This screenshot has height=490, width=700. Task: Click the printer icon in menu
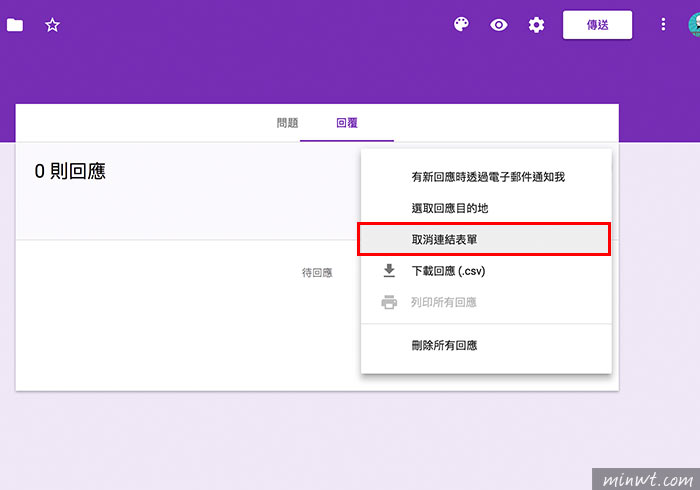coord(389,302)
